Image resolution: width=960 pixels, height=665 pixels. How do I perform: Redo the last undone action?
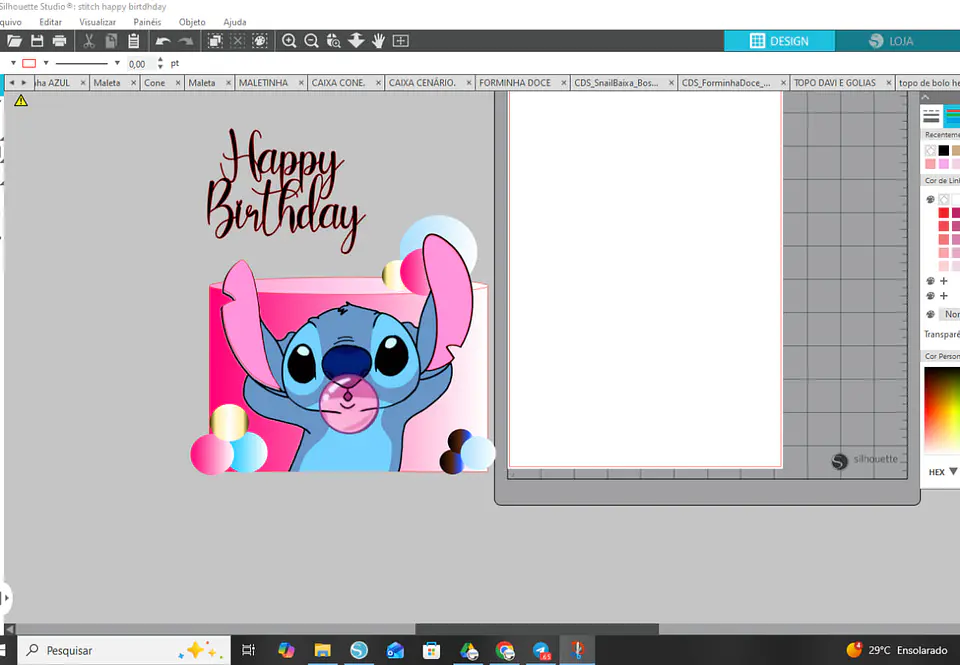point(186,41)
